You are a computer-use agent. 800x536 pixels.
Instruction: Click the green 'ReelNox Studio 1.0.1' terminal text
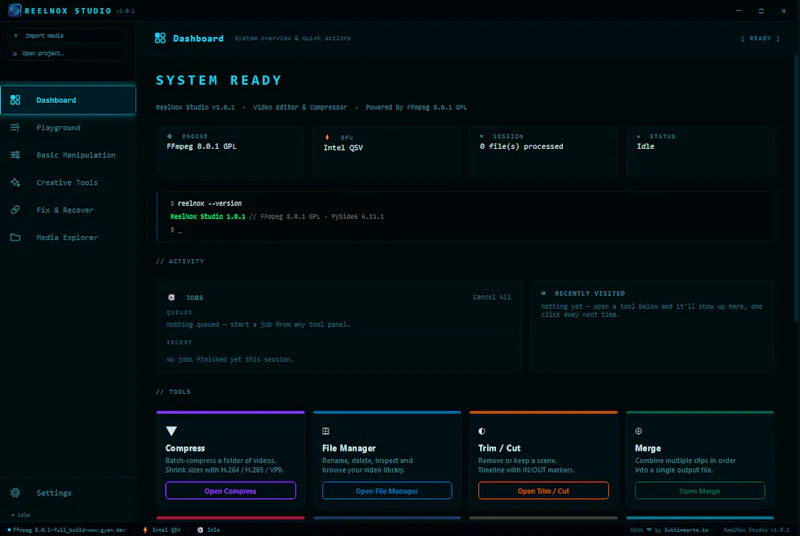click(x=208, y=216)
